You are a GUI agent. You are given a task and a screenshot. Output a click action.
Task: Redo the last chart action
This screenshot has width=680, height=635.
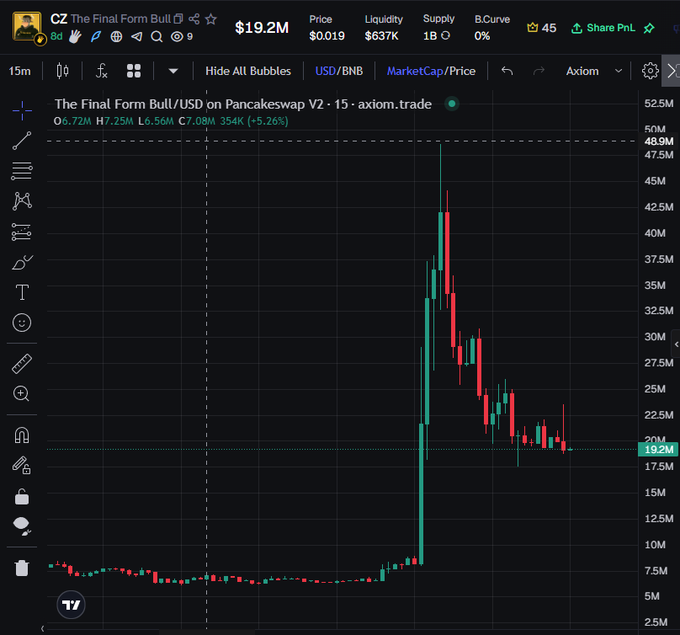click(539, 71)
